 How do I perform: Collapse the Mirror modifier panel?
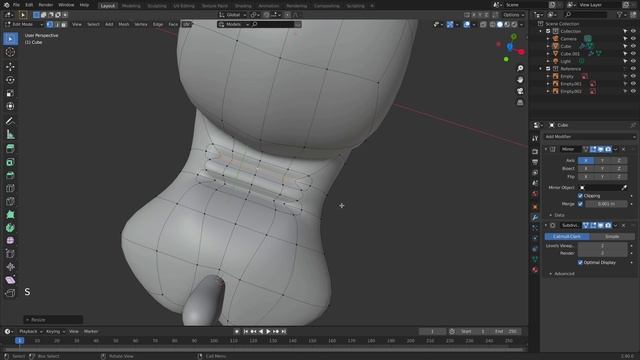546,149
